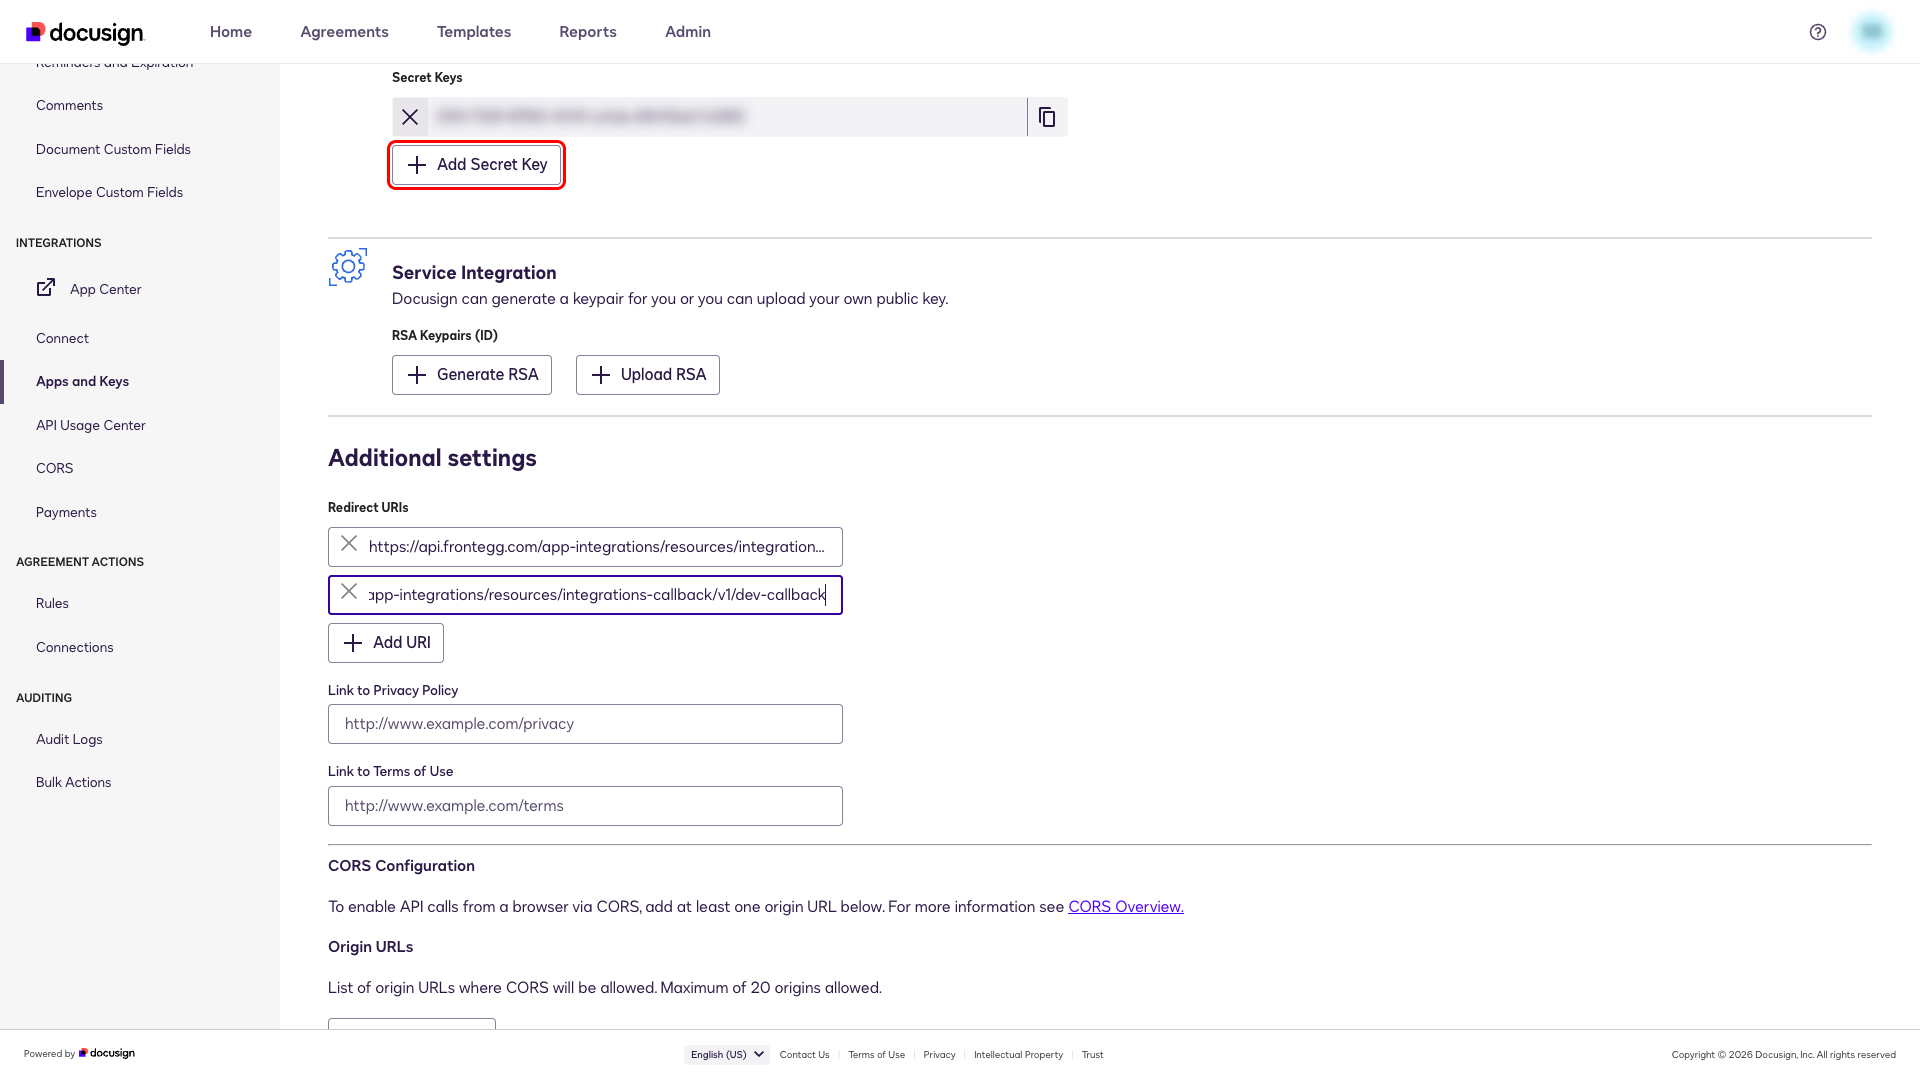Open the user profile avatar
The height and width of the screenshot is (1080, 1920).
[1872, 32]
